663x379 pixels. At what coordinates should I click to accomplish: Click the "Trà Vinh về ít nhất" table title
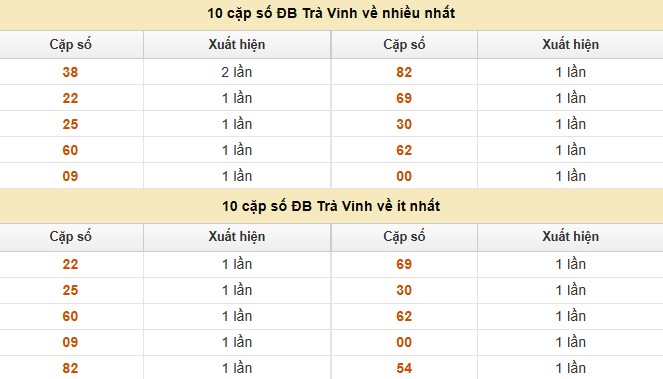[x=331, y=206]
